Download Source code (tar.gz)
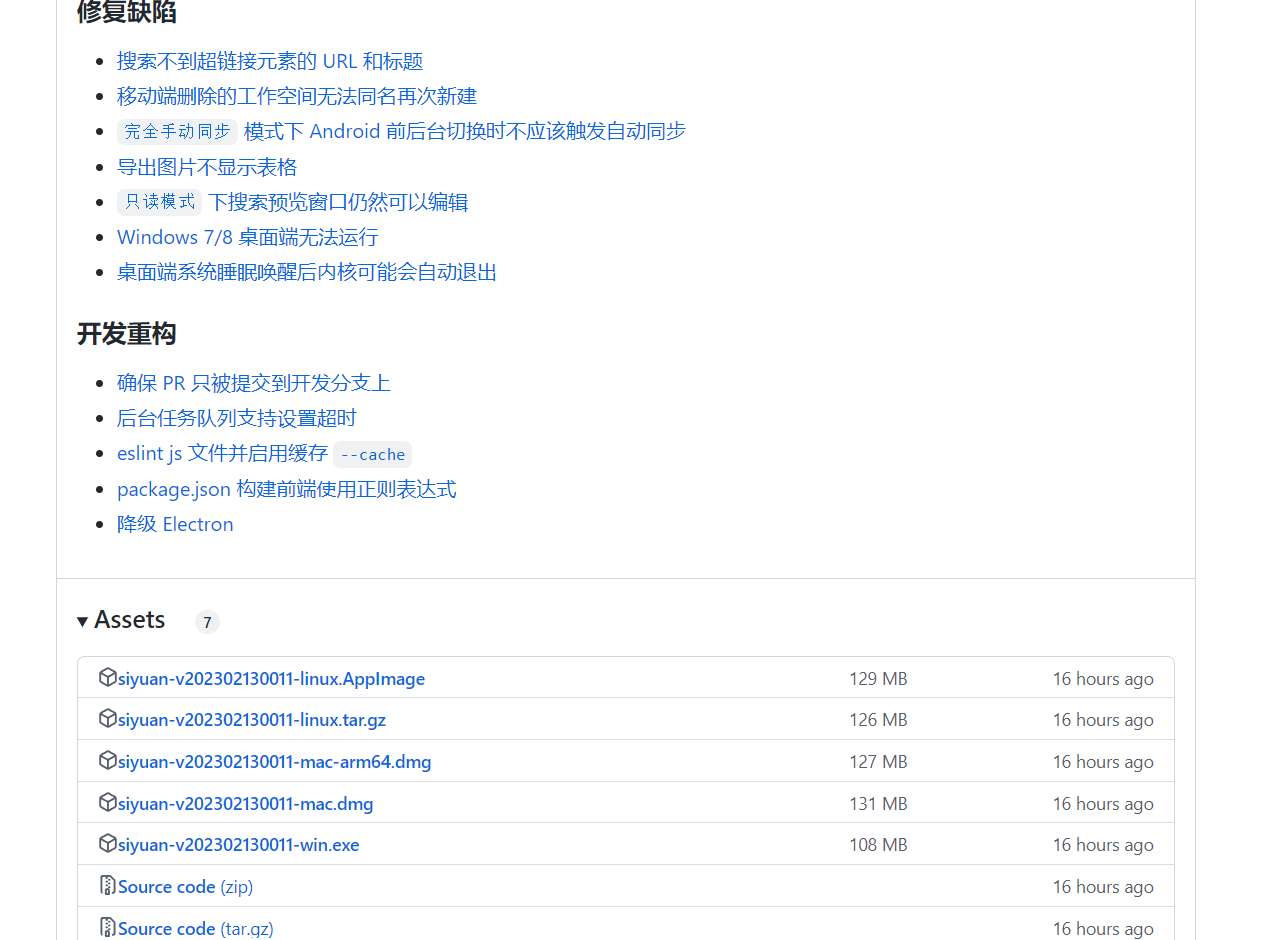This screenshot has width=1285, height=940. pos(196,929)
